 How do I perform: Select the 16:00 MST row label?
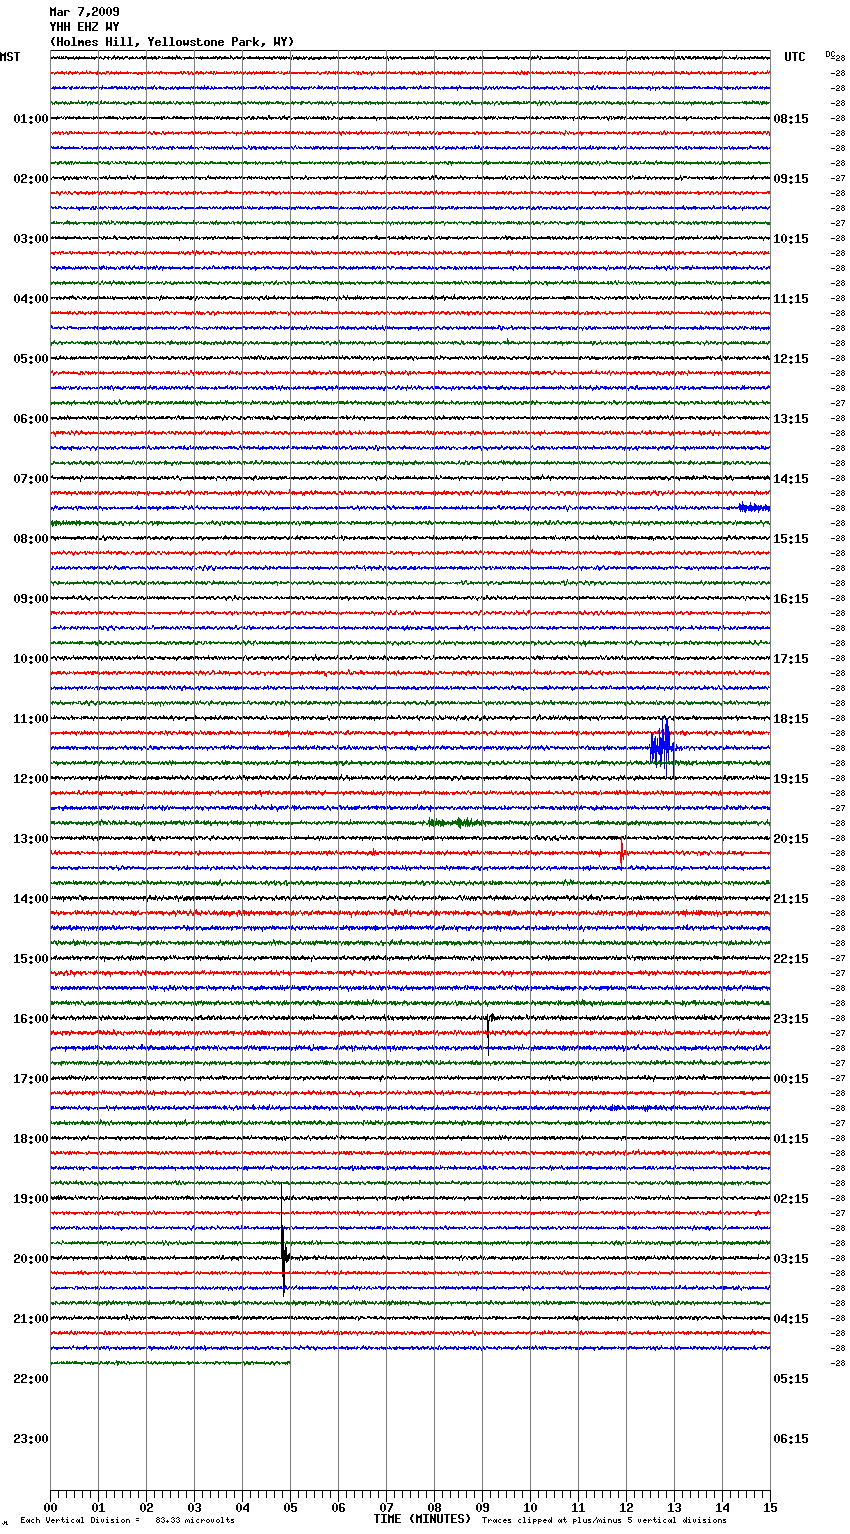31,1019
